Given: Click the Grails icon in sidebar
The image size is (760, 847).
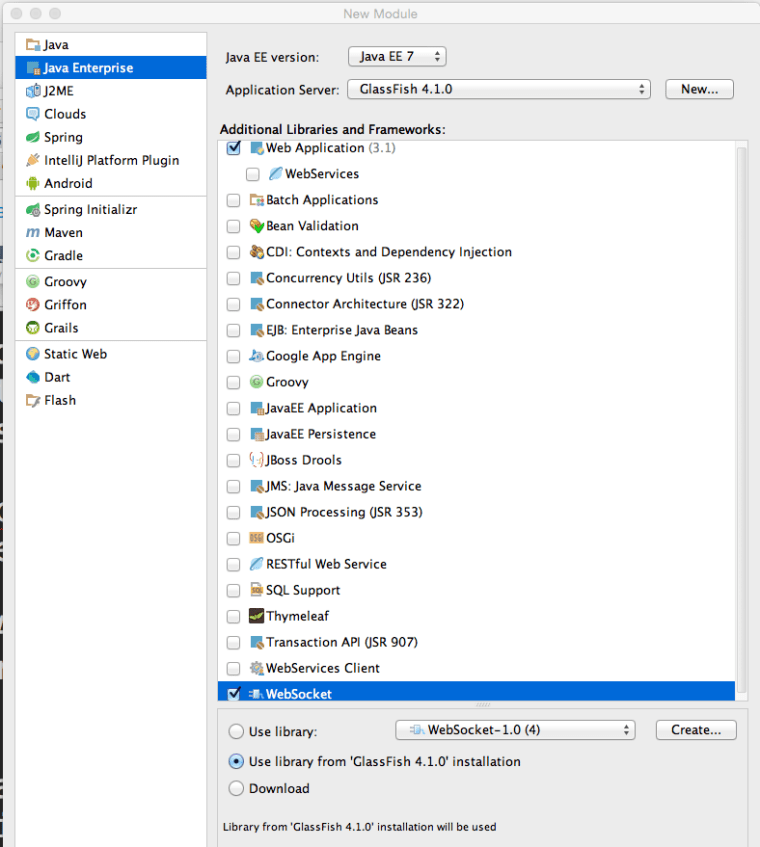Looking at the screenshot, I should pos(33,327).
